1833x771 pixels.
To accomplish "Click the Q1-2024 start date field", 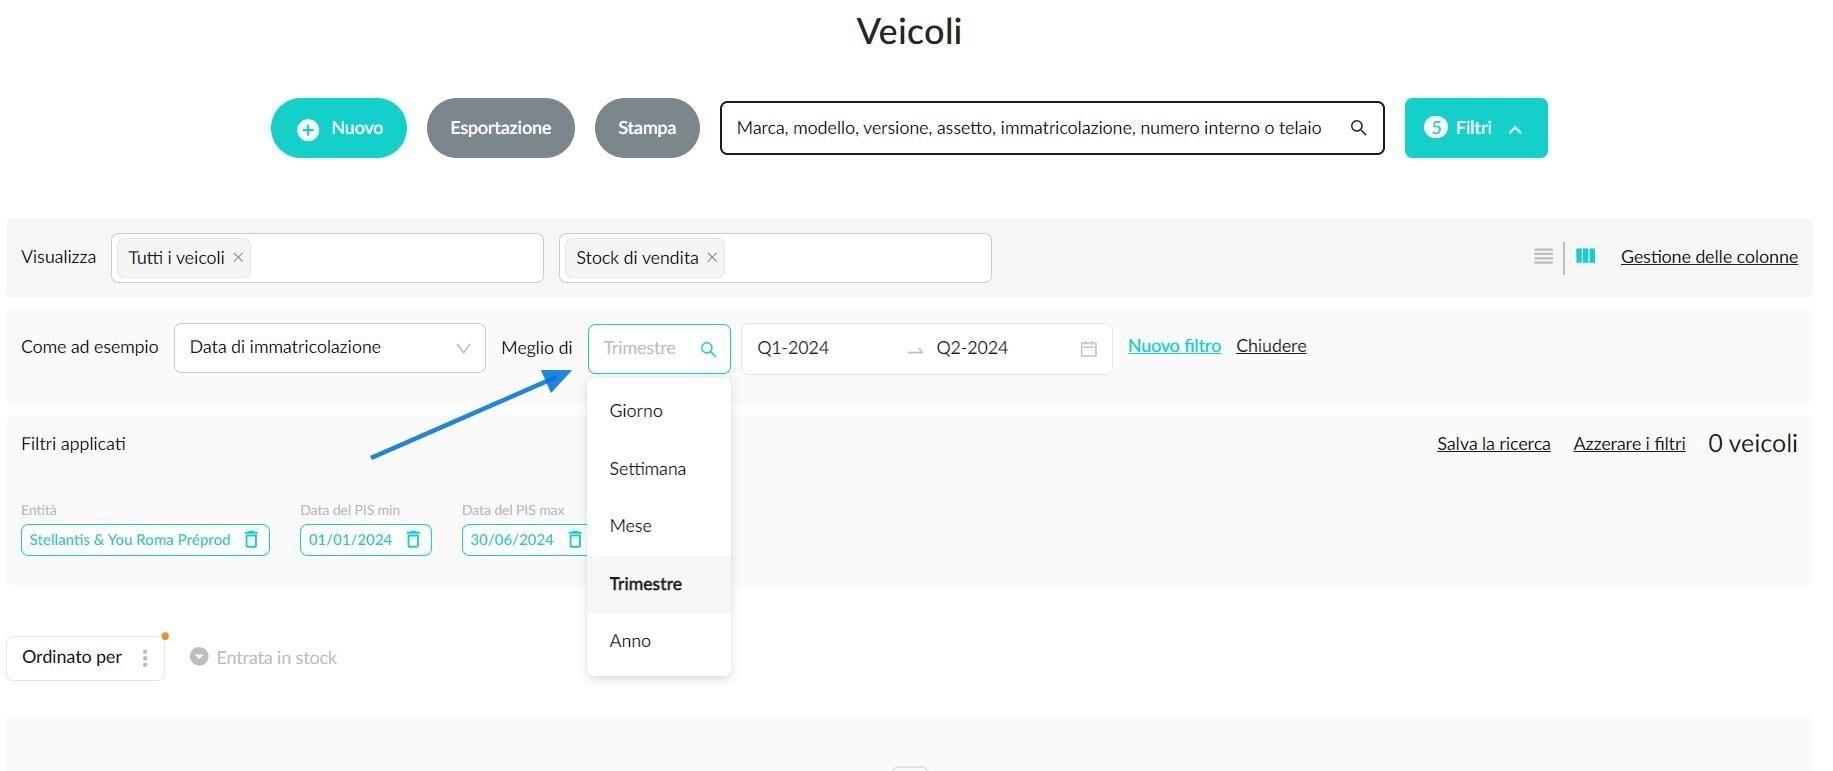I will [x=822, y=348].
